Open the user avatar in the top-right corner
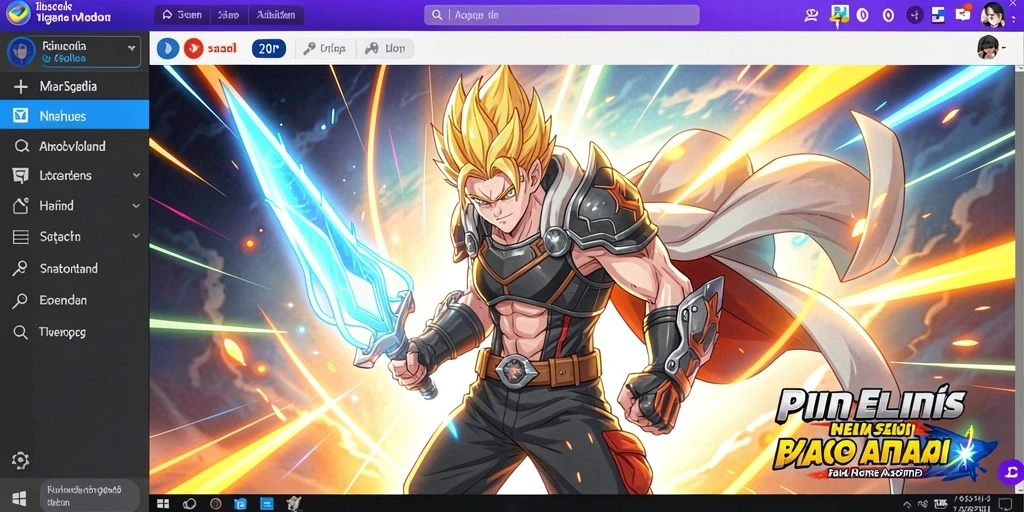This screenshot has width=1024, height=512. 993,14
